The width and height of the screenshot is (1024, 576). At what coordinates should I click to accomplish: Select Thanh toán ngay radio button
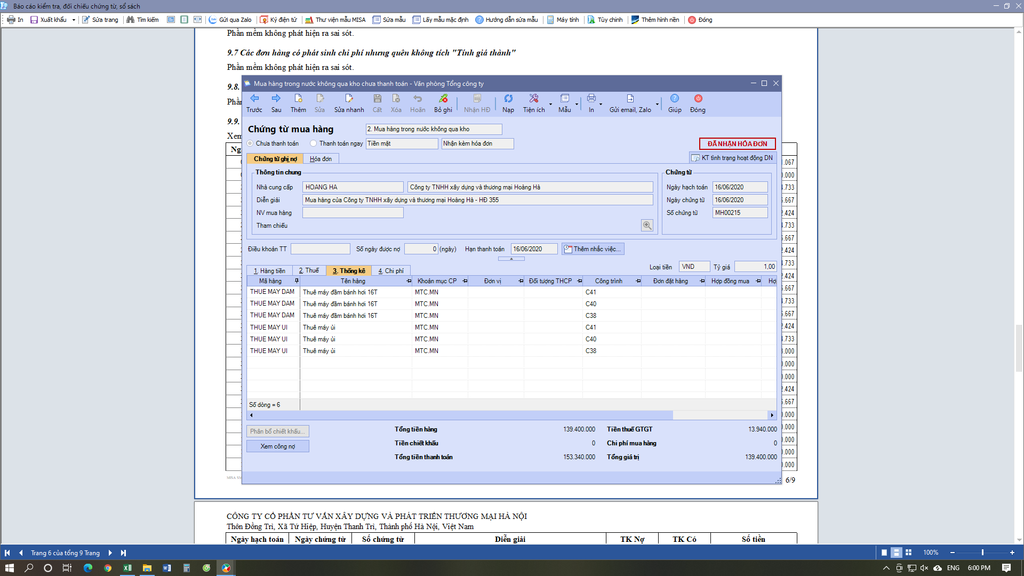click(x=313, y=144)
